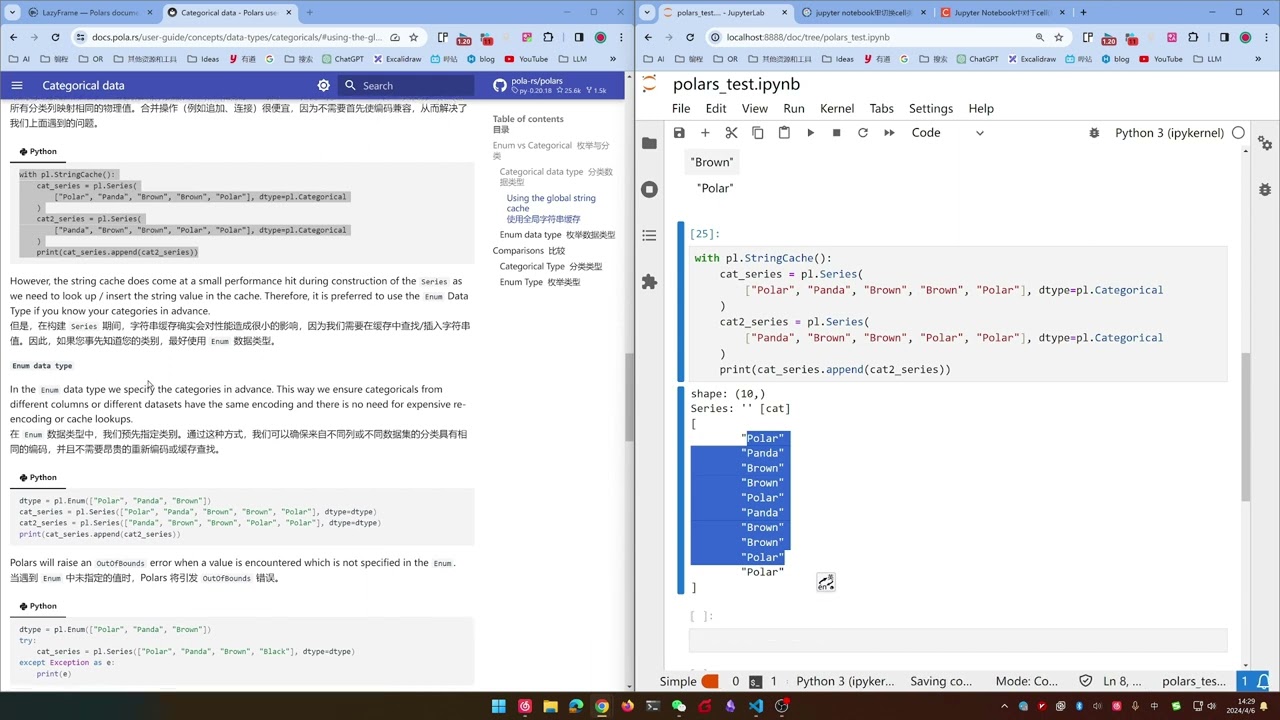
Task: Open the File menu in JupyterLab
Action: [681, 108]
